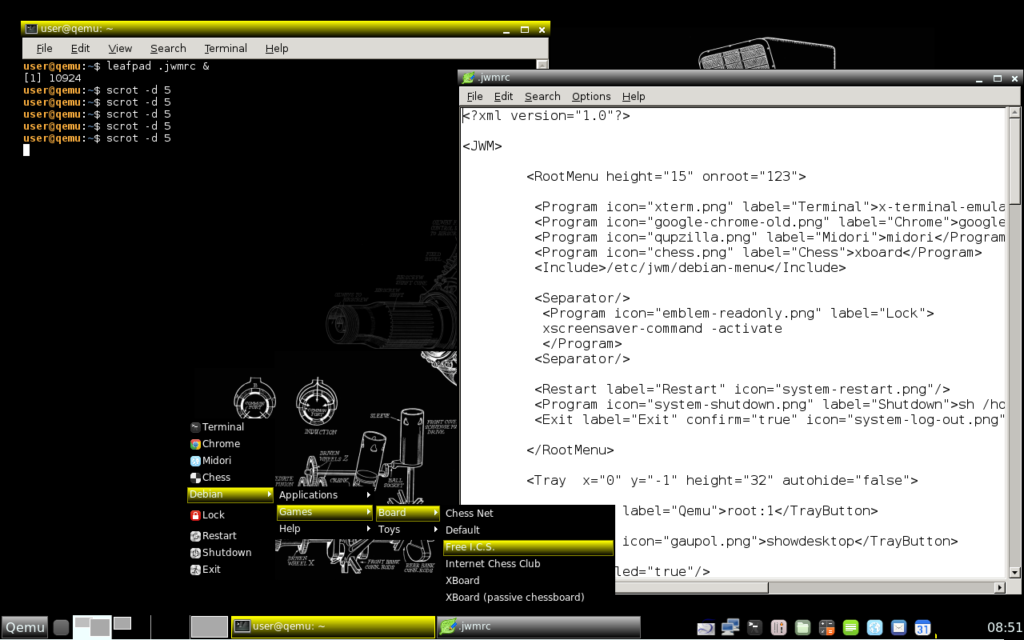Click the network computers tray icon
Screen dimensions: 1024x640
pos(731,628)
